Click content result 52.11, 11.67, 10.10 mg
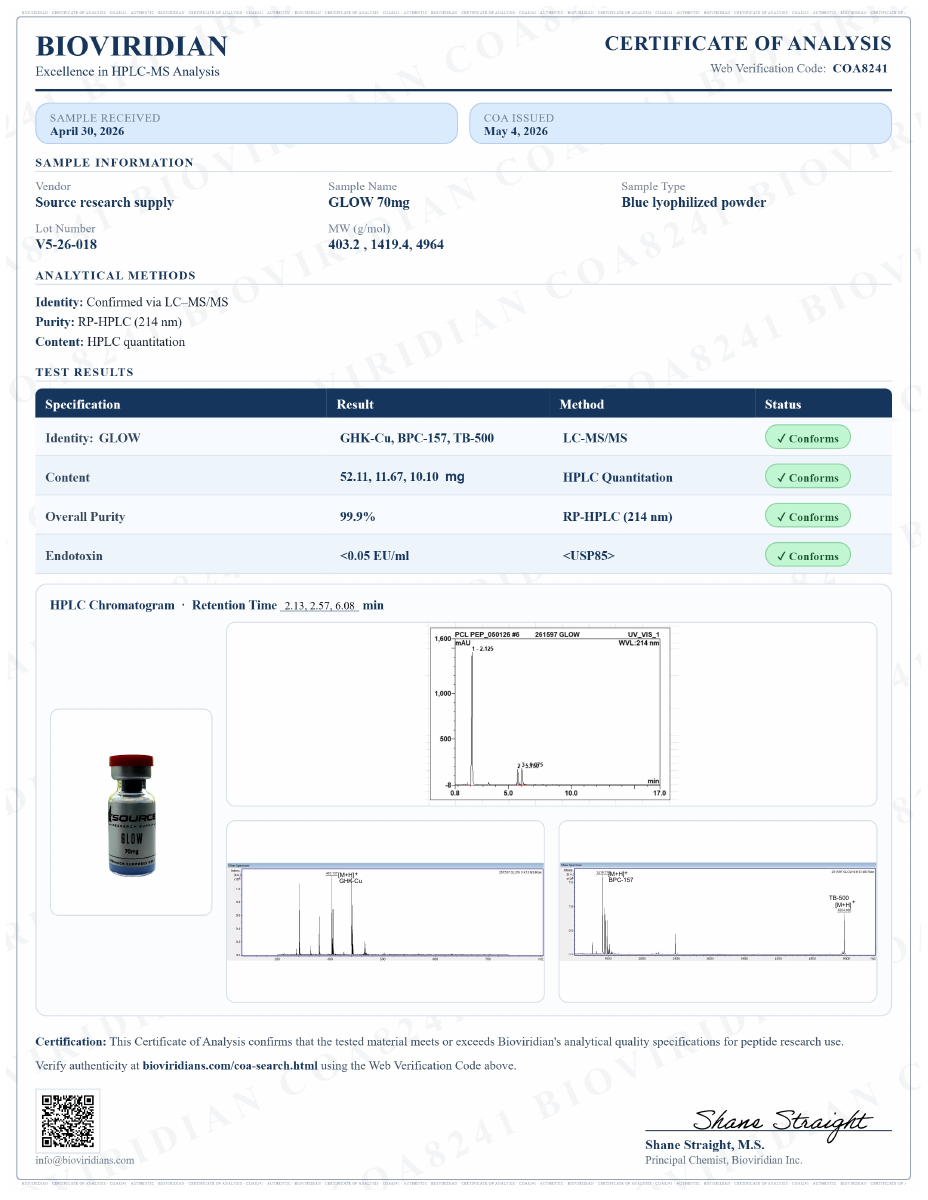 (402, 477)
